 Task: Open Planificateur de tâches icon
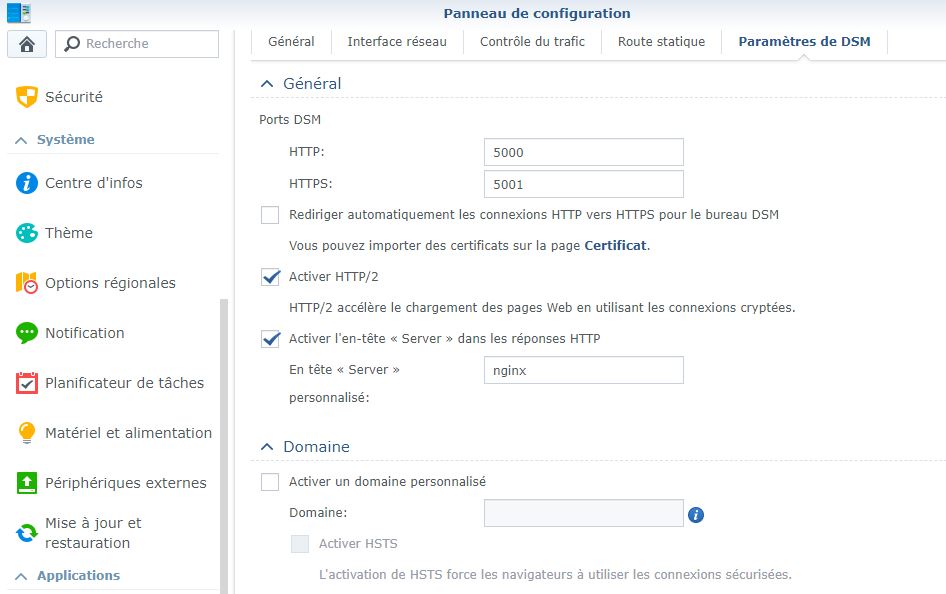coord(27,383)
